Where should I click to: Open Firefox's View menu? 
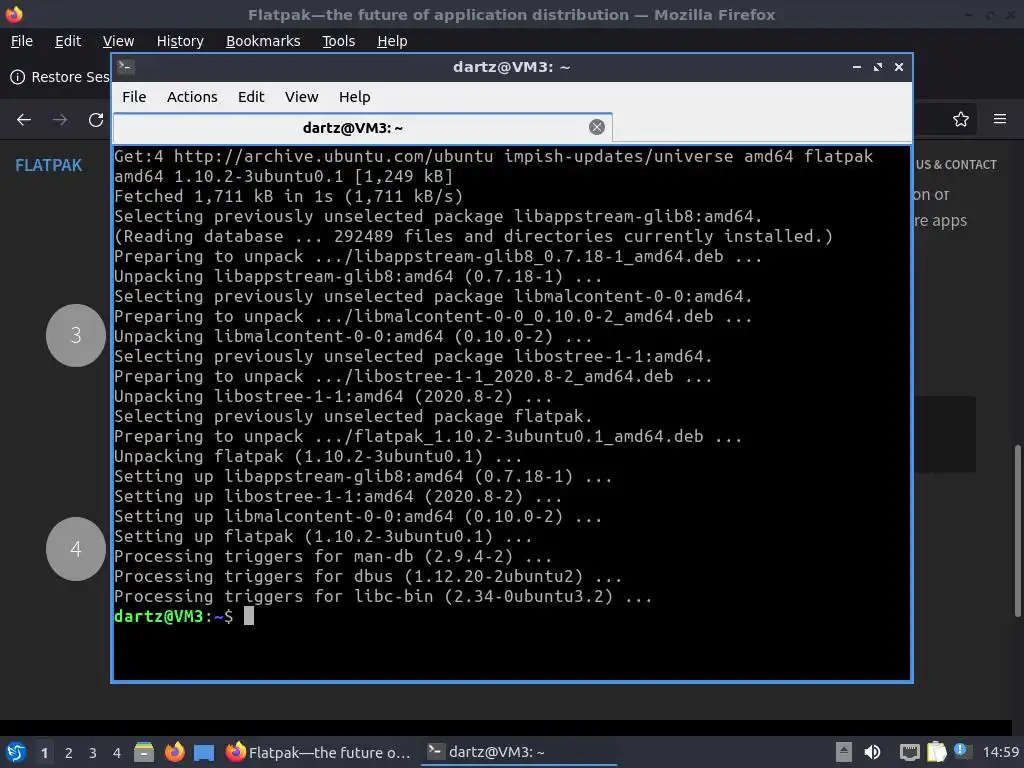point(118,40)
